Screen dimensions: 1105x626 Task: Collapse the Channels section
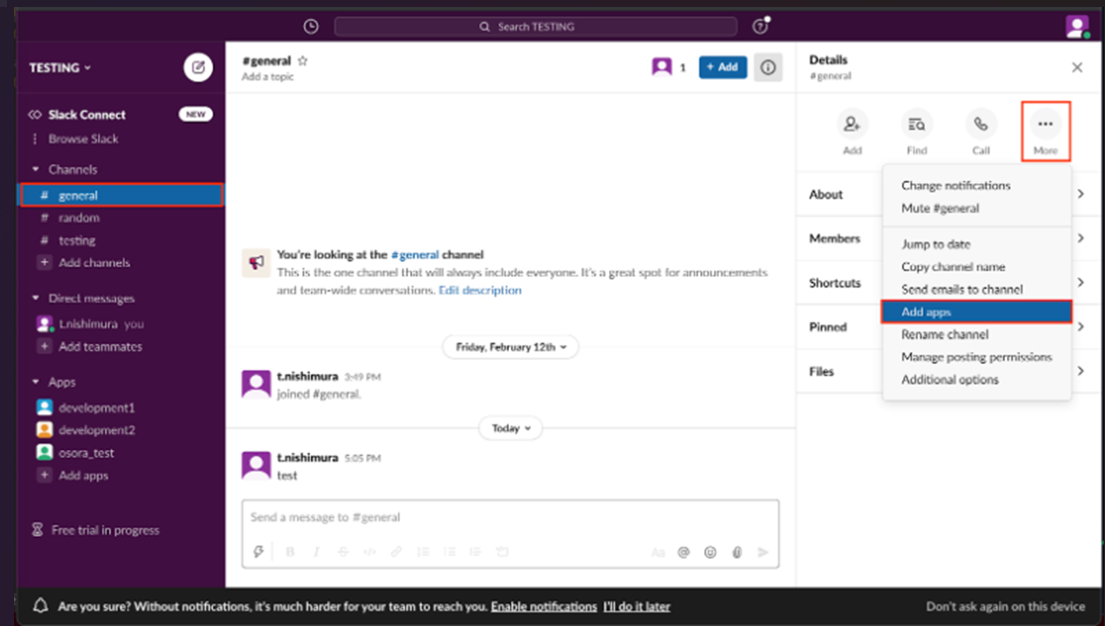[x=35, y=169]
